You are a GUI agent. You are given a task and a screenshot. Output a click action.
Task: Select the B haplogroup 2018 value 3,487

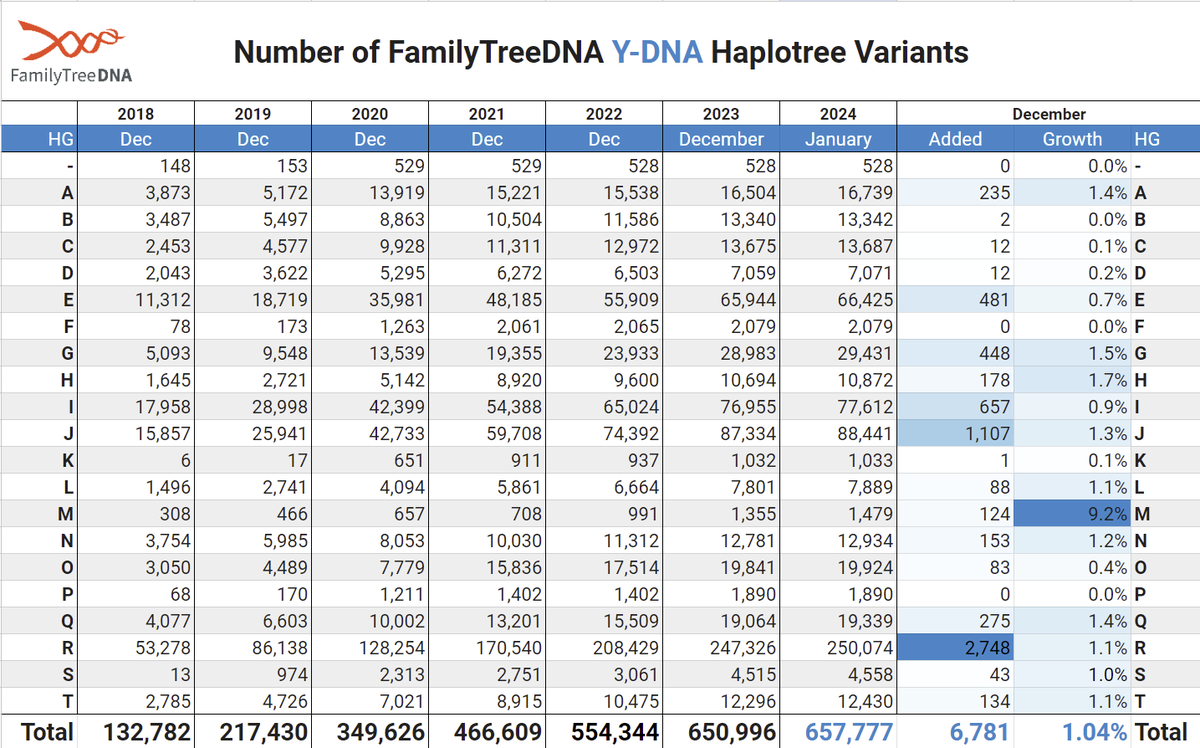(136, 219)
